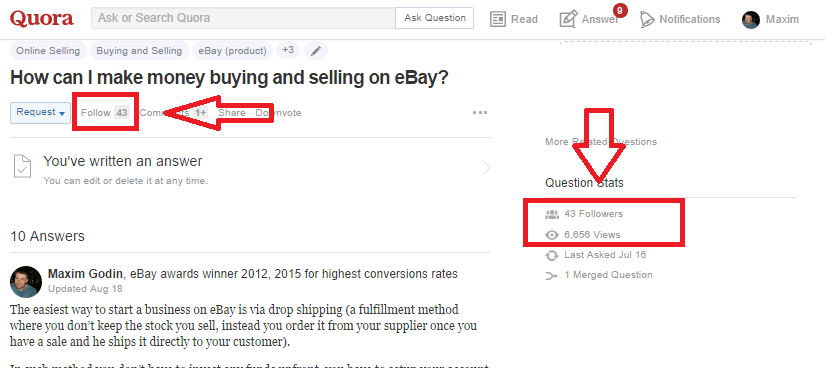Click the Ask Question button
The height and width of the screenshot is (368, 825).
tap(435, 18)
